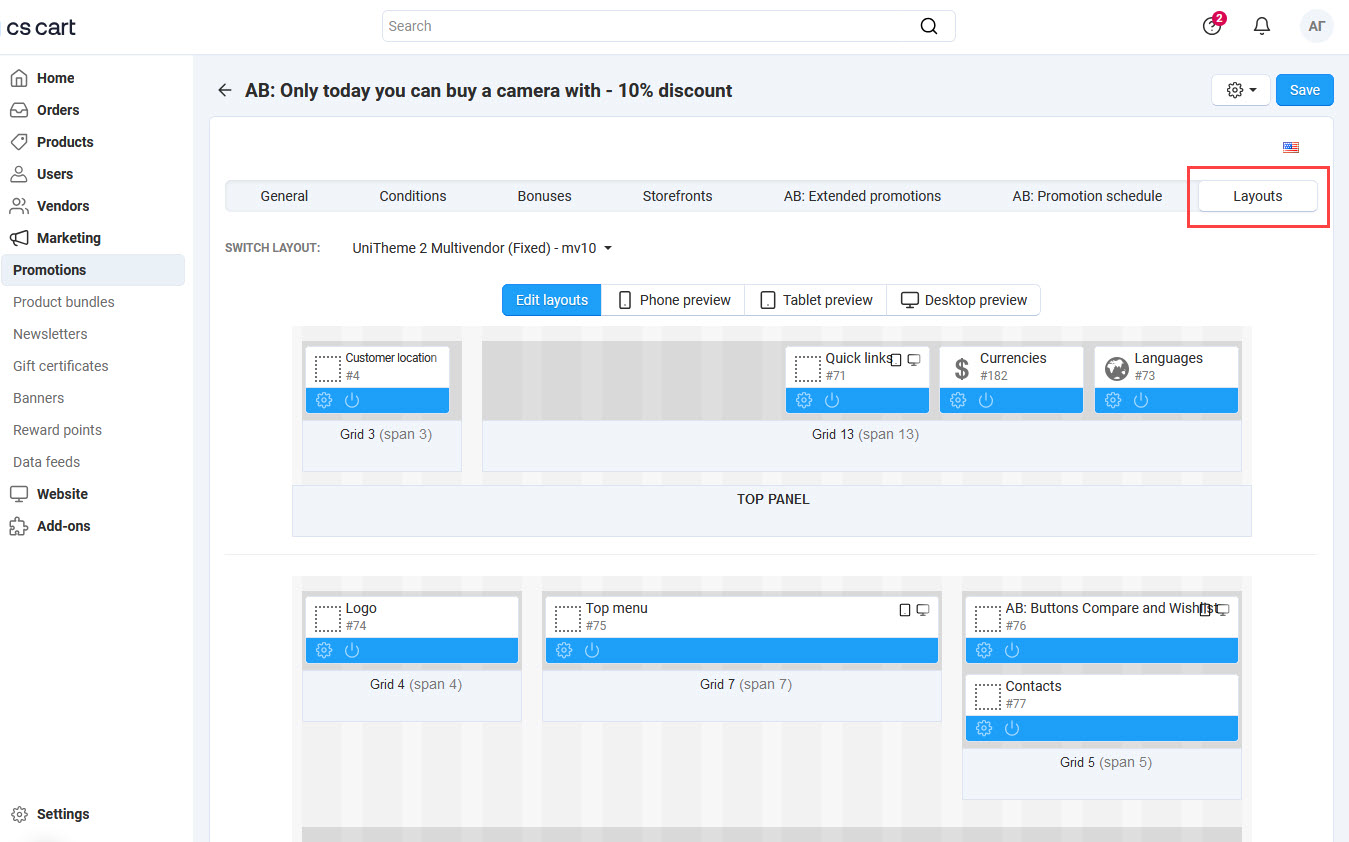Switch to Phone preview mode
The height and width of the screenshot is (842, 1349).
672,299
